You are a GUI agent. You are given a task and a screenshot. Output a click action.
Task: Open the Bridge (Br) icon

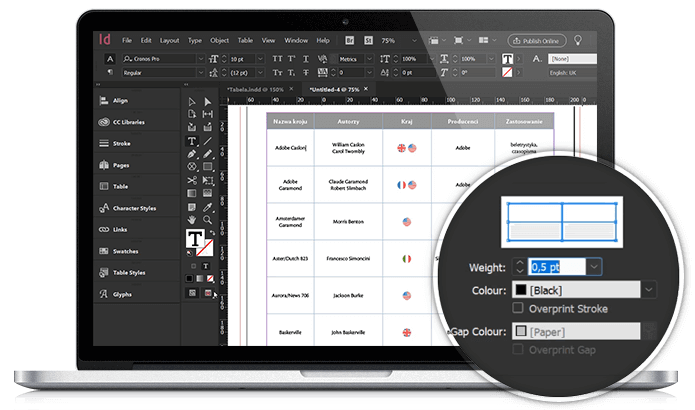(348, 40)
